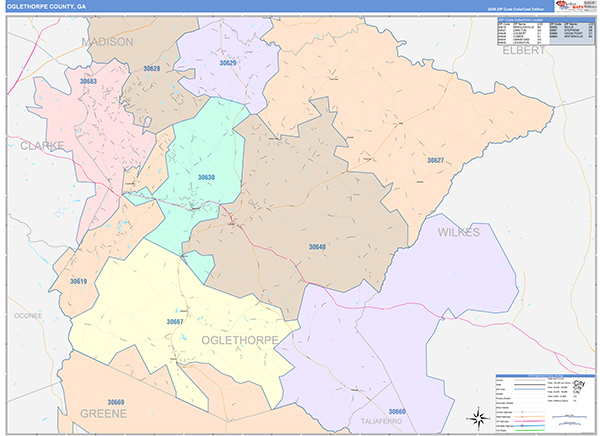Select ZIP code label 30619
Viewport: 600px width, 436px height.
pyautogui.click(x=78, y=281)
